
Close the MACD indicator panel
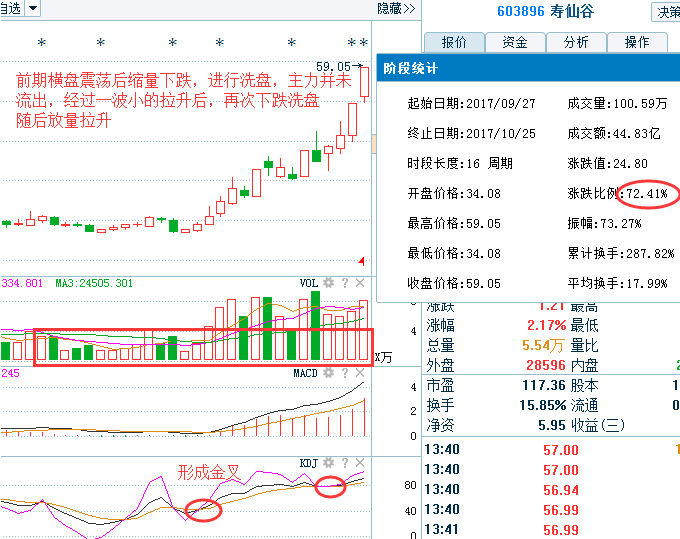click(x=360, y=373)
